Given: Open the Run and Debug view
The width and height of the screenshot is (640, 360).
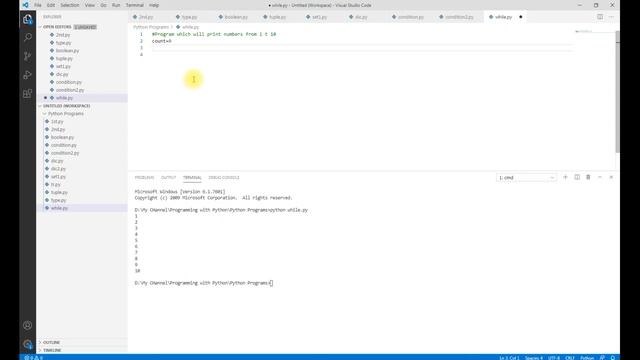Looking at the screenshot, I should tap(27, 75).
